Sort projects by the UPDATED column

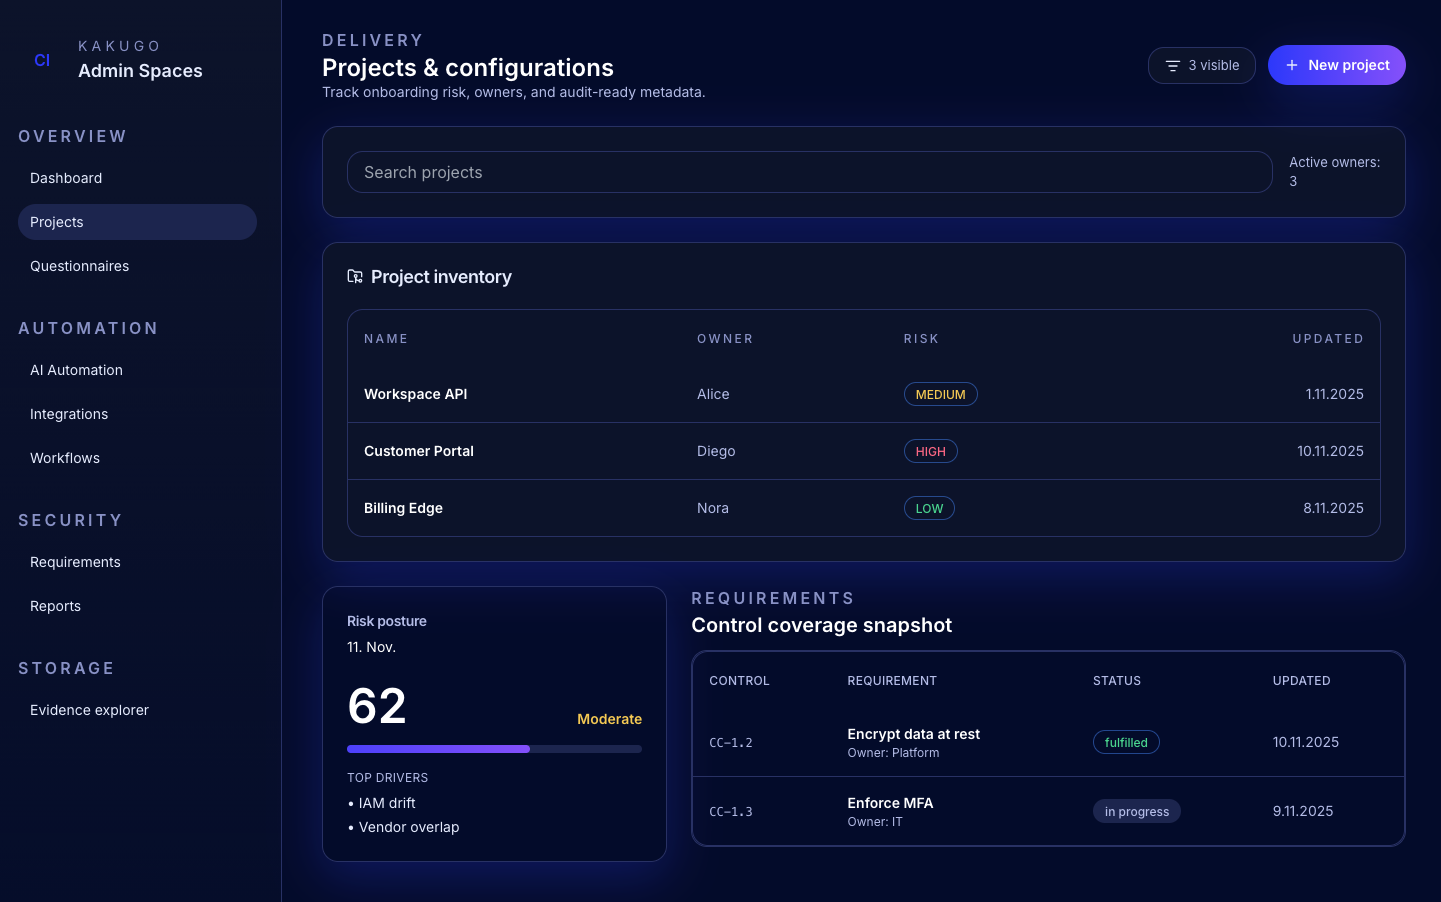click(x=1328, y=338)
